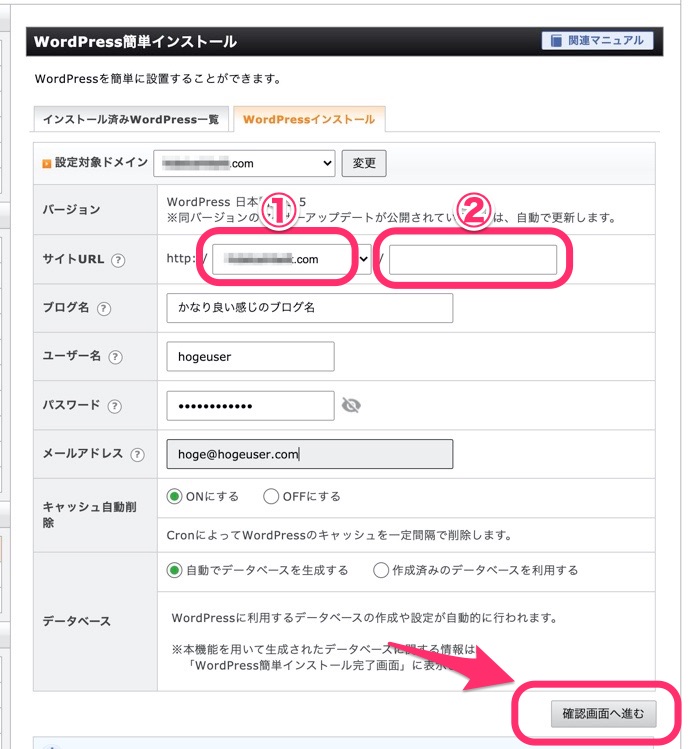Open the サイトURL domain dropdown
This screenshot has height=749, width=700.
[x=291, y=259]
